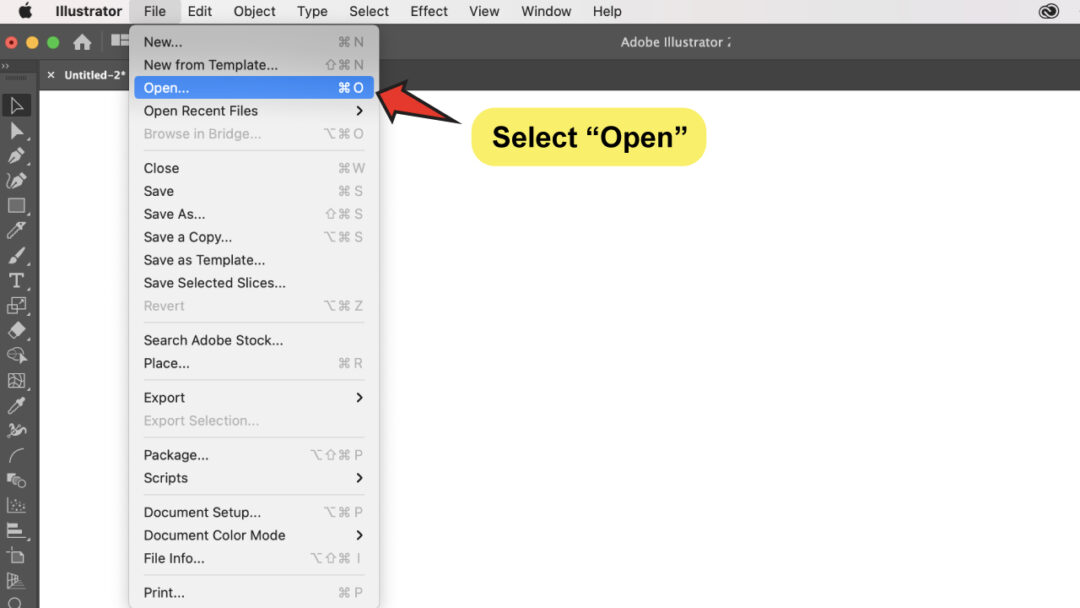Open the View menu

(x=484, y=11)
